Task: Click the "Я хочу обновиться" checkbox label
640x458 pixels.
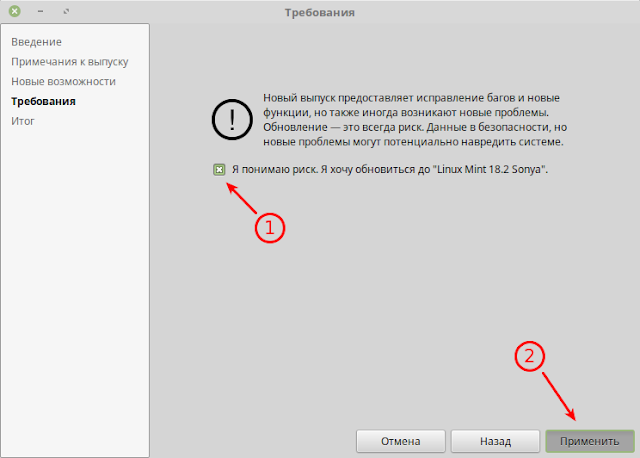Action: pos(390,169)
